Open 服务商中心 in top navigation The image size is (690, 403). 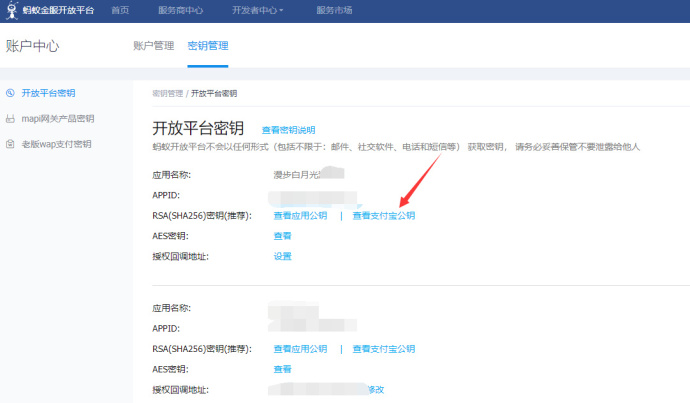point(180,10)
